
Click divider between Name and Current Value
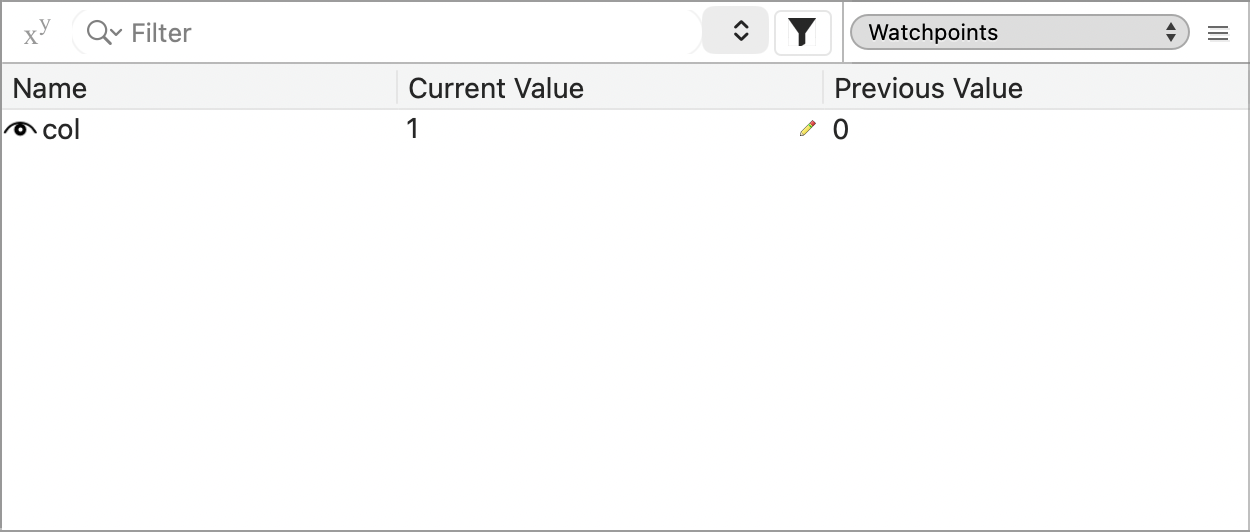tap(397, 88)
